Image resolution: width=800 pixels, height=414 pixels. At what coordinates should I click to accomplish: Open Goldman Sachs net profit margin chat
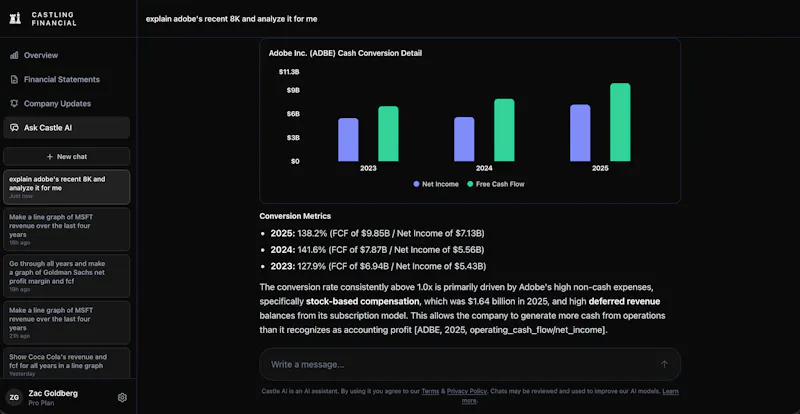tap(67, 276)
